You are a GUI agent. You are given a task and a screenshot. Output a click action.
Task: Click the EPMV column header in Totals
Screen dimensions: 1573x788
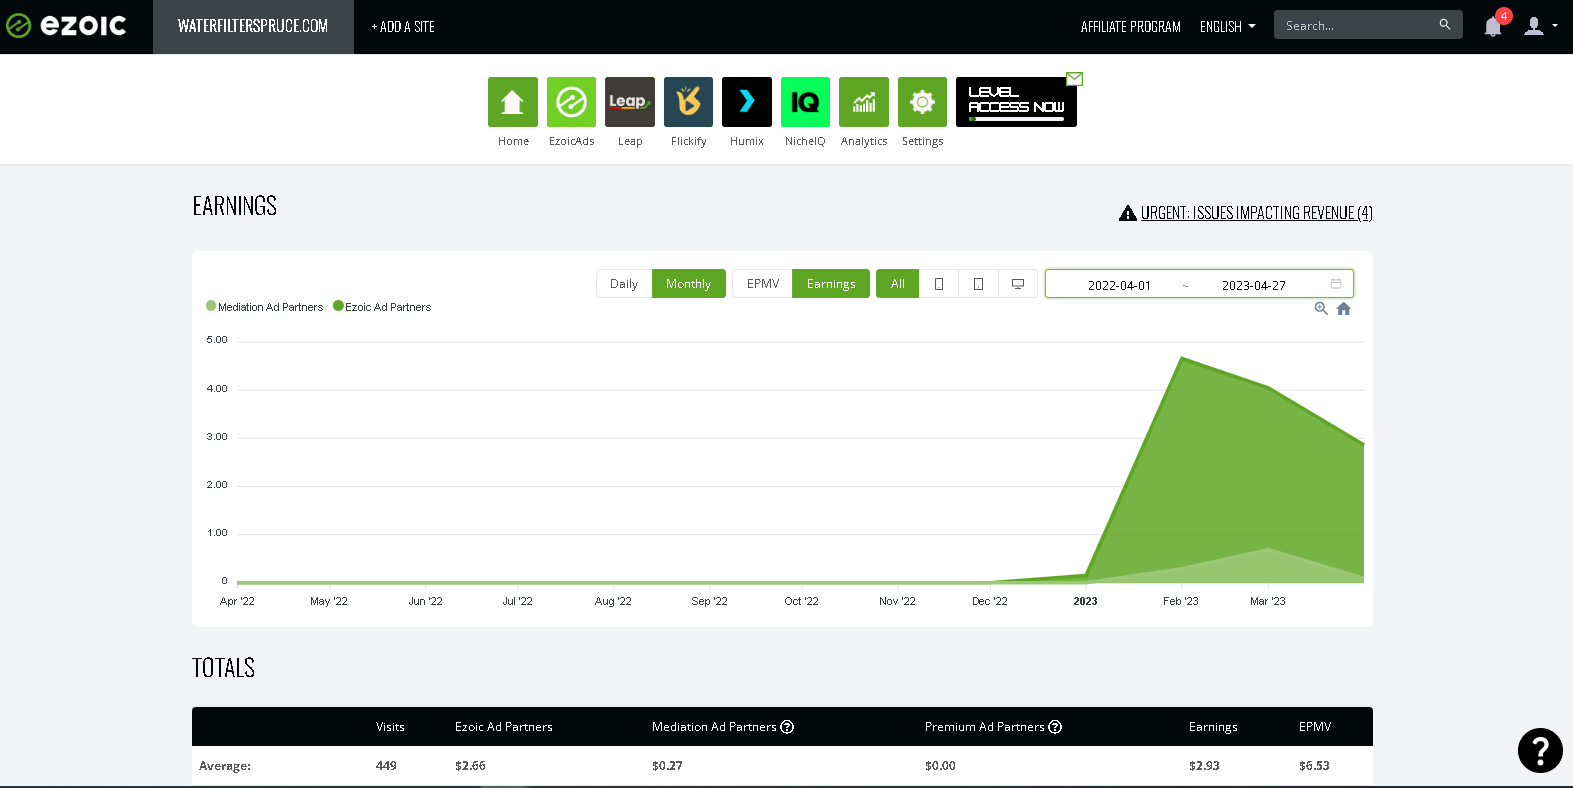(x=1315, y=727)
